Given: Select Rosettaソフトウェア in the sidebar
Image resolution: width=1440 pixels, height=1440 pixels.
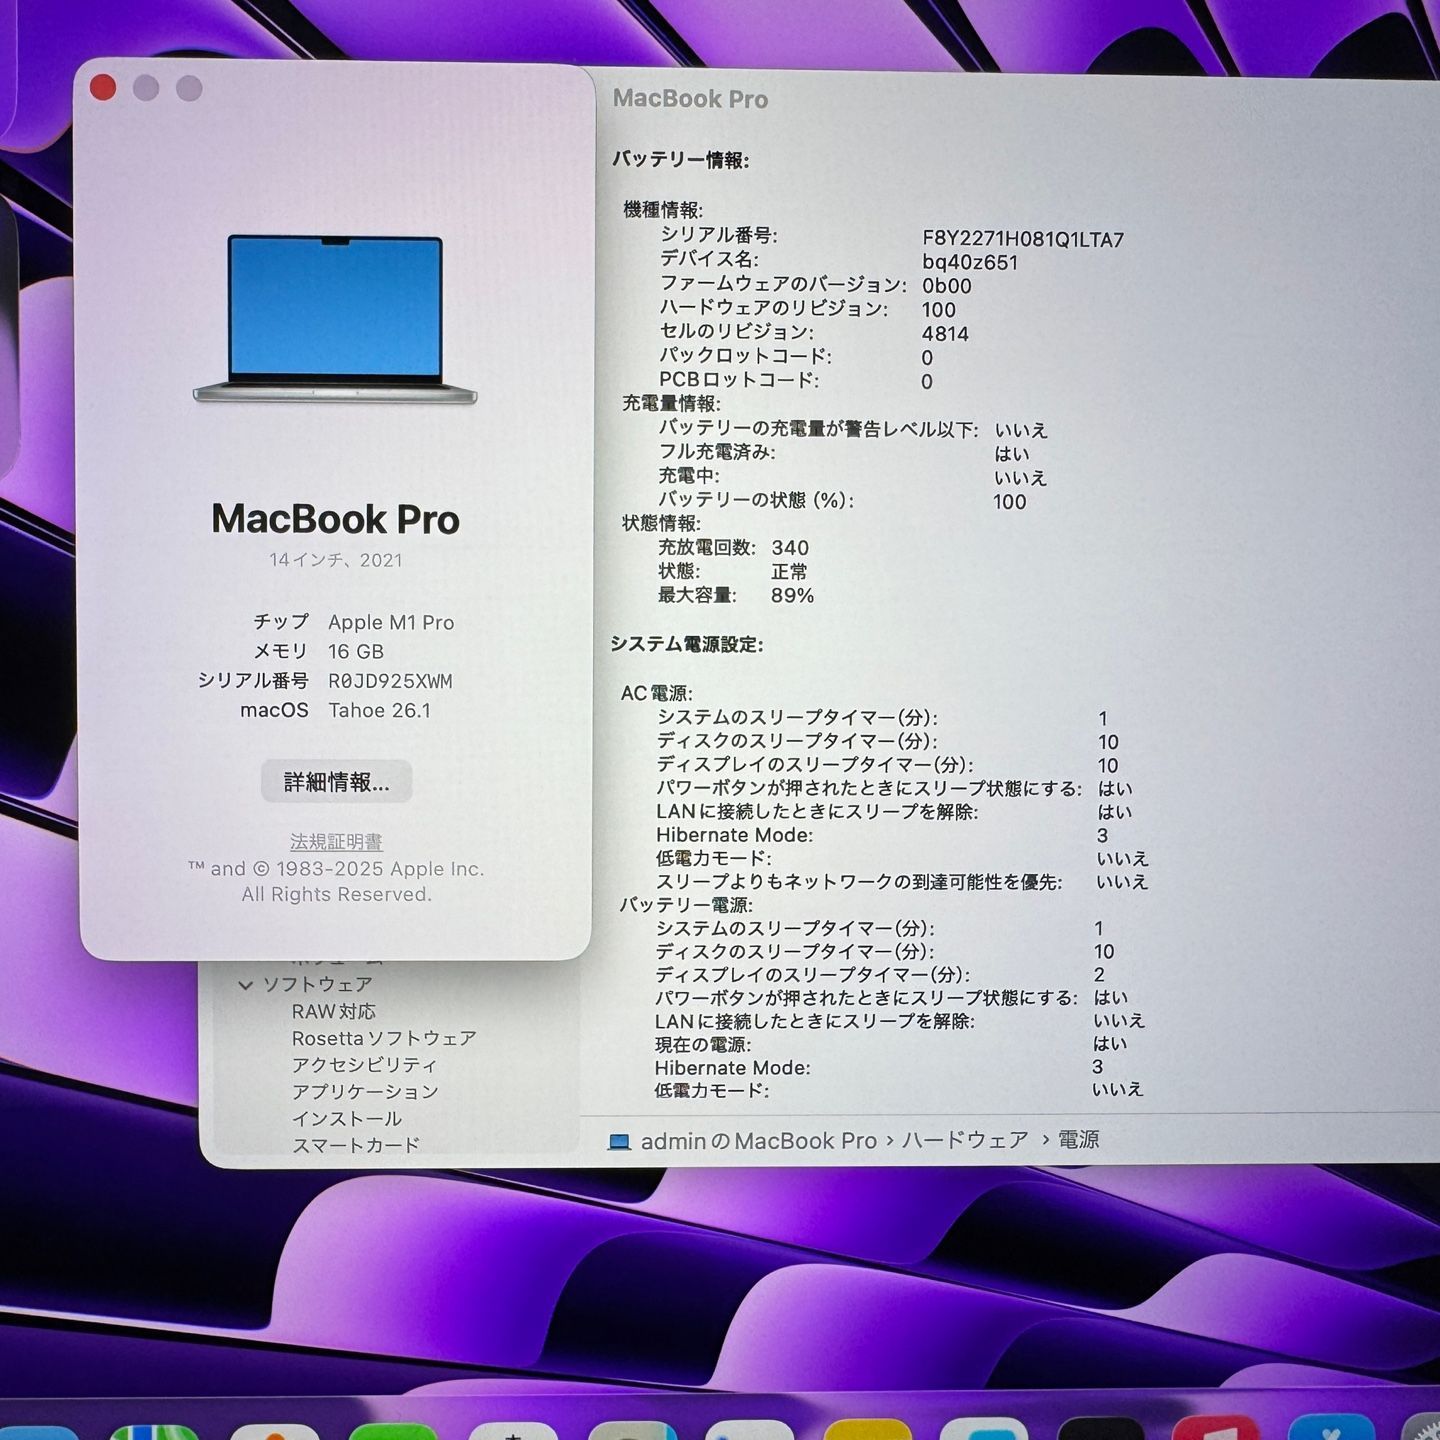Looking at the screenshot, I should 382,1038.
